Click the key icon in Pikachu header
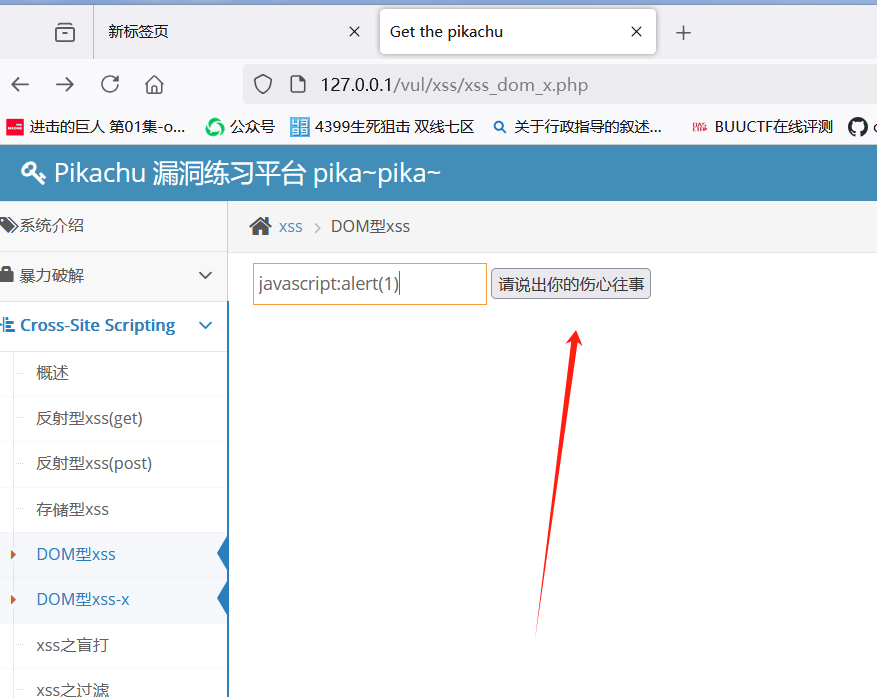Viewport: 877px width, 697px height. pyautogui.click(x=33, y=173)
